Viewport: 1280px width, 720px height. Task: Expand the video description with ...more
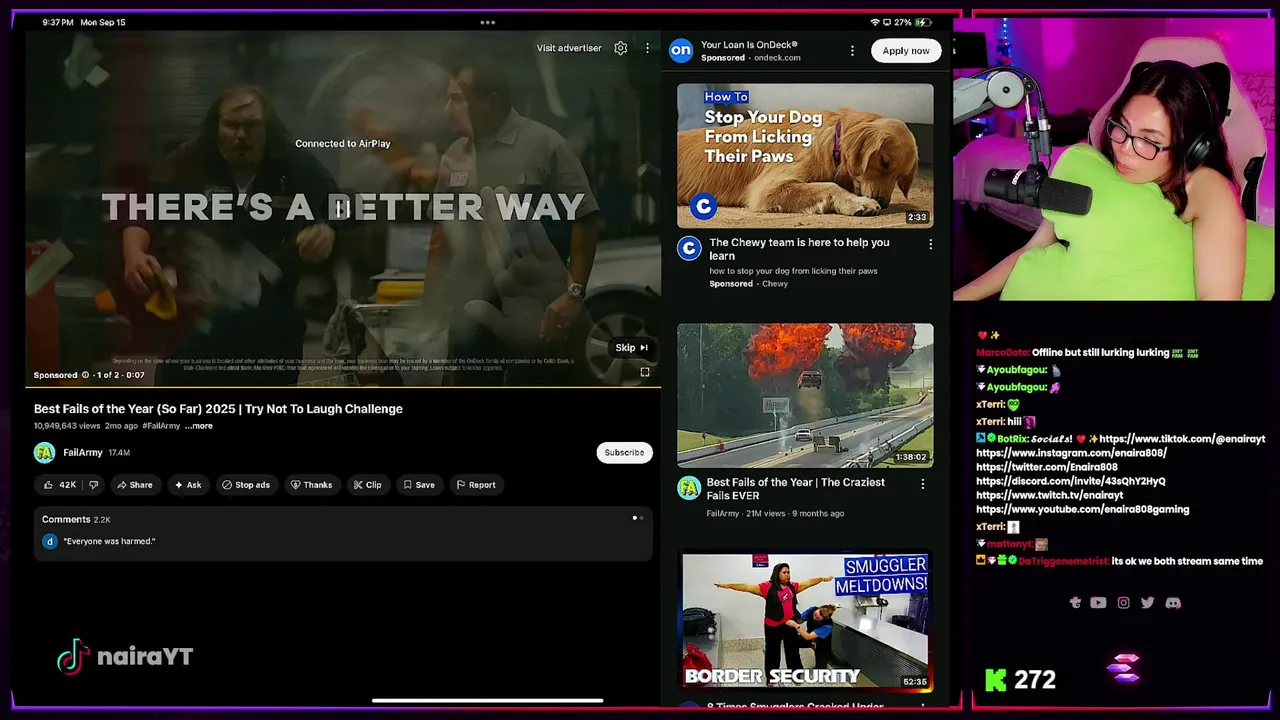click(199, 426)
